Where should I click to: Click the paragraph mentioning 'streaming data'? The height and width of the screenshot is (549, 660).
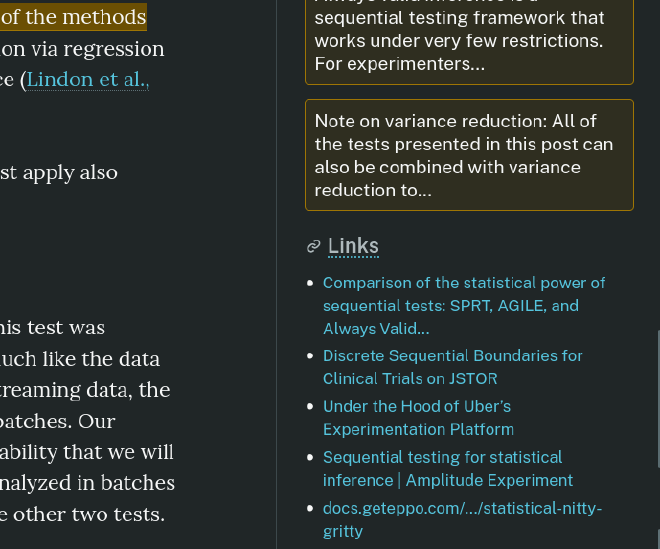(85, 390)
